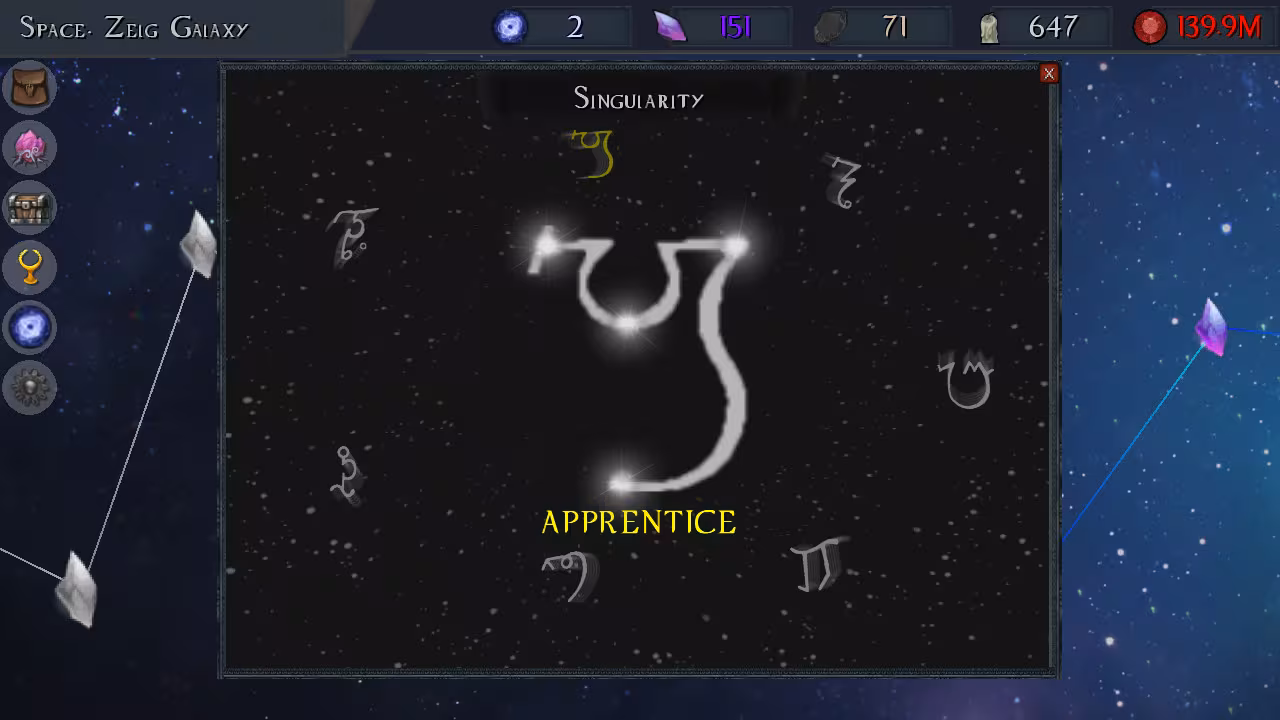
Task: Select the grey horned rune at right
Action: (966, 379)
